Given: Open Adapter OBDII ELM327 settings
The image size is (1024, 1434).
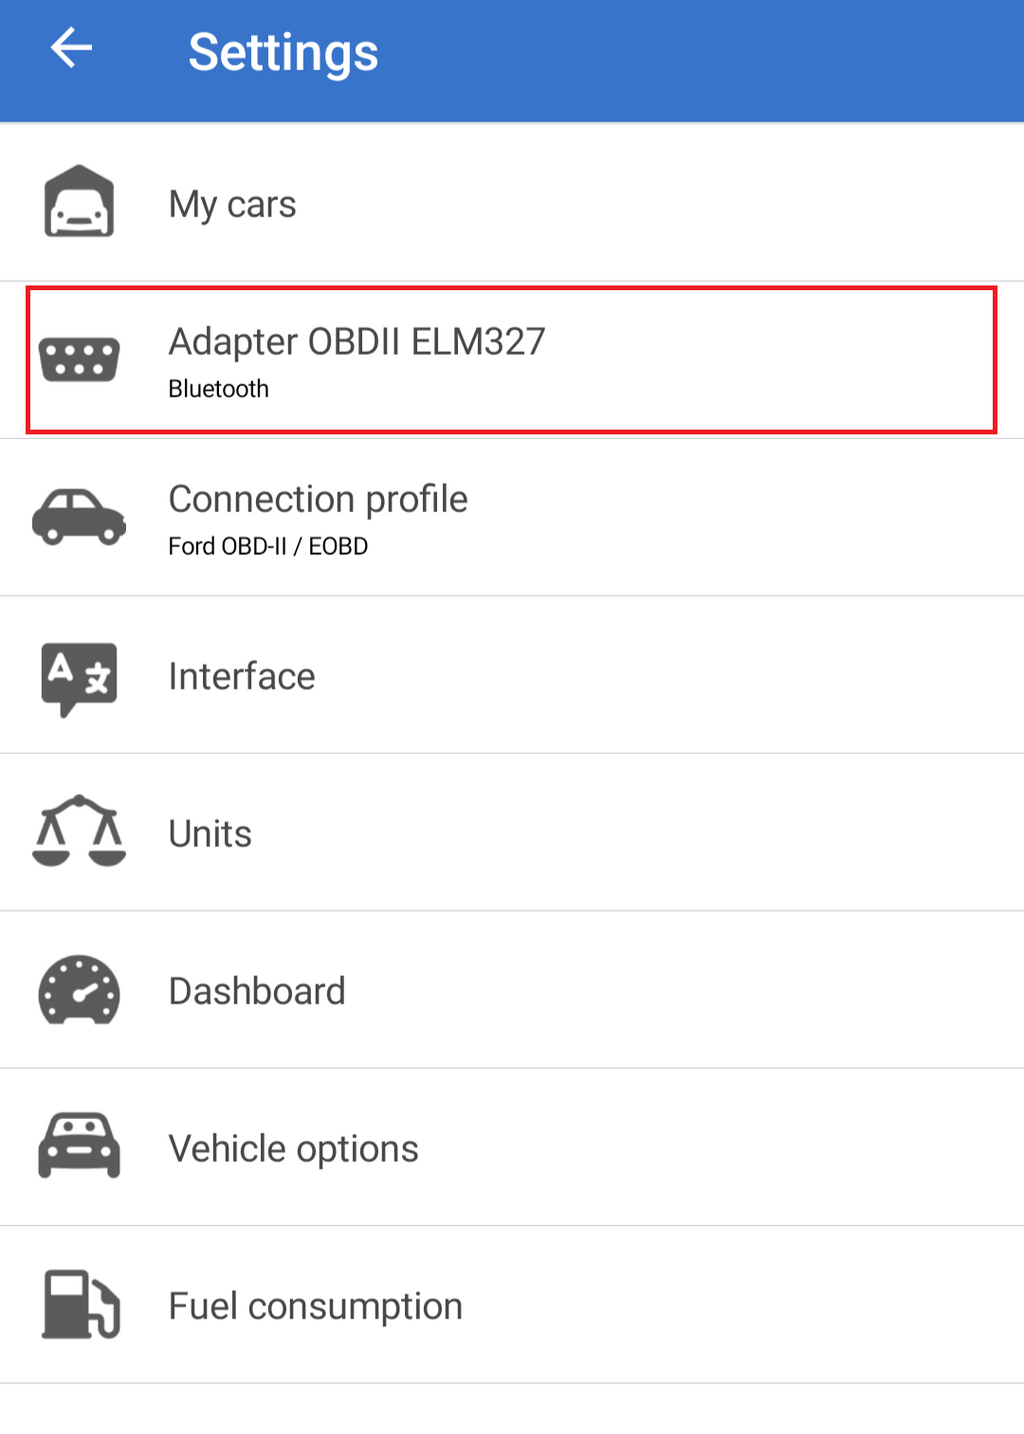Looking at the screenshot, I should tap(357, 342).
